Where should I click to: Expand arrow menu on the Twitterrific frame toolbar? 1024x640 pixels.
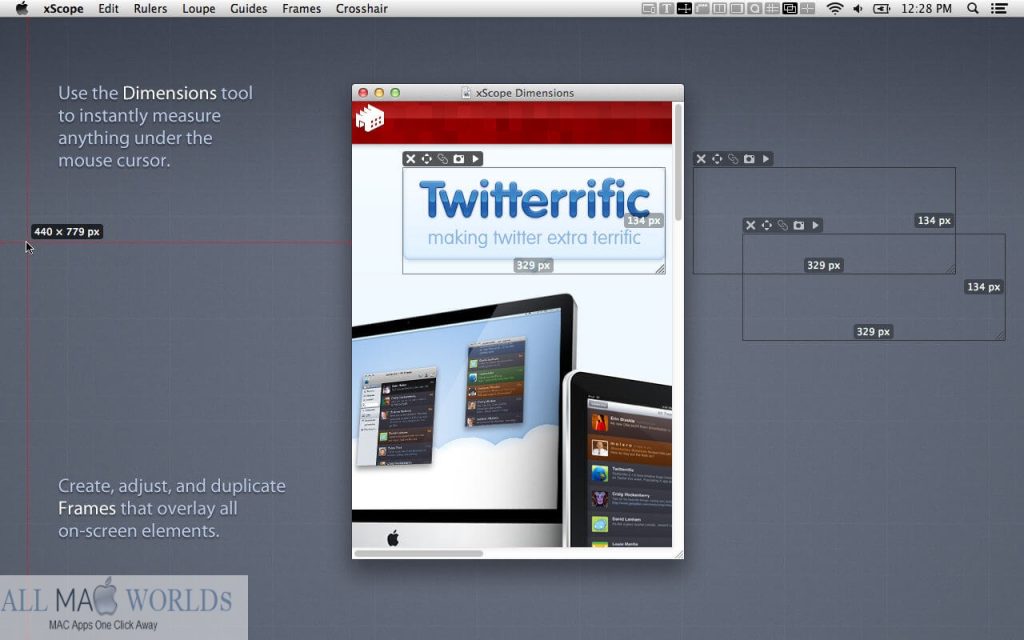[475, 159]
